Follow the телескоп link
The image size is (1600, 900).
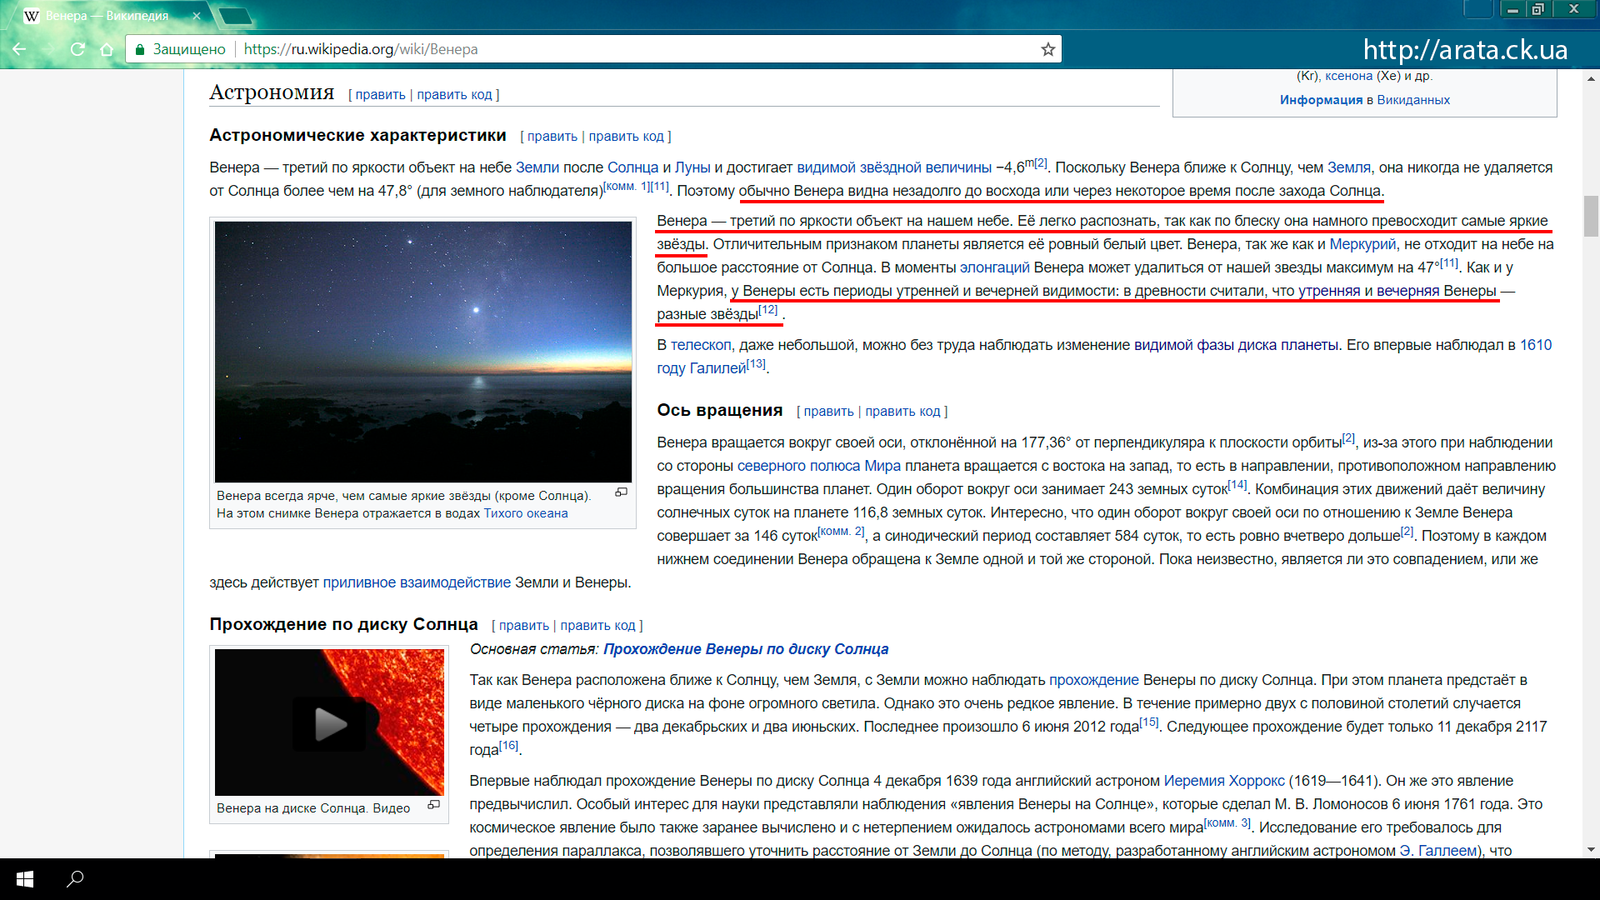701,345
